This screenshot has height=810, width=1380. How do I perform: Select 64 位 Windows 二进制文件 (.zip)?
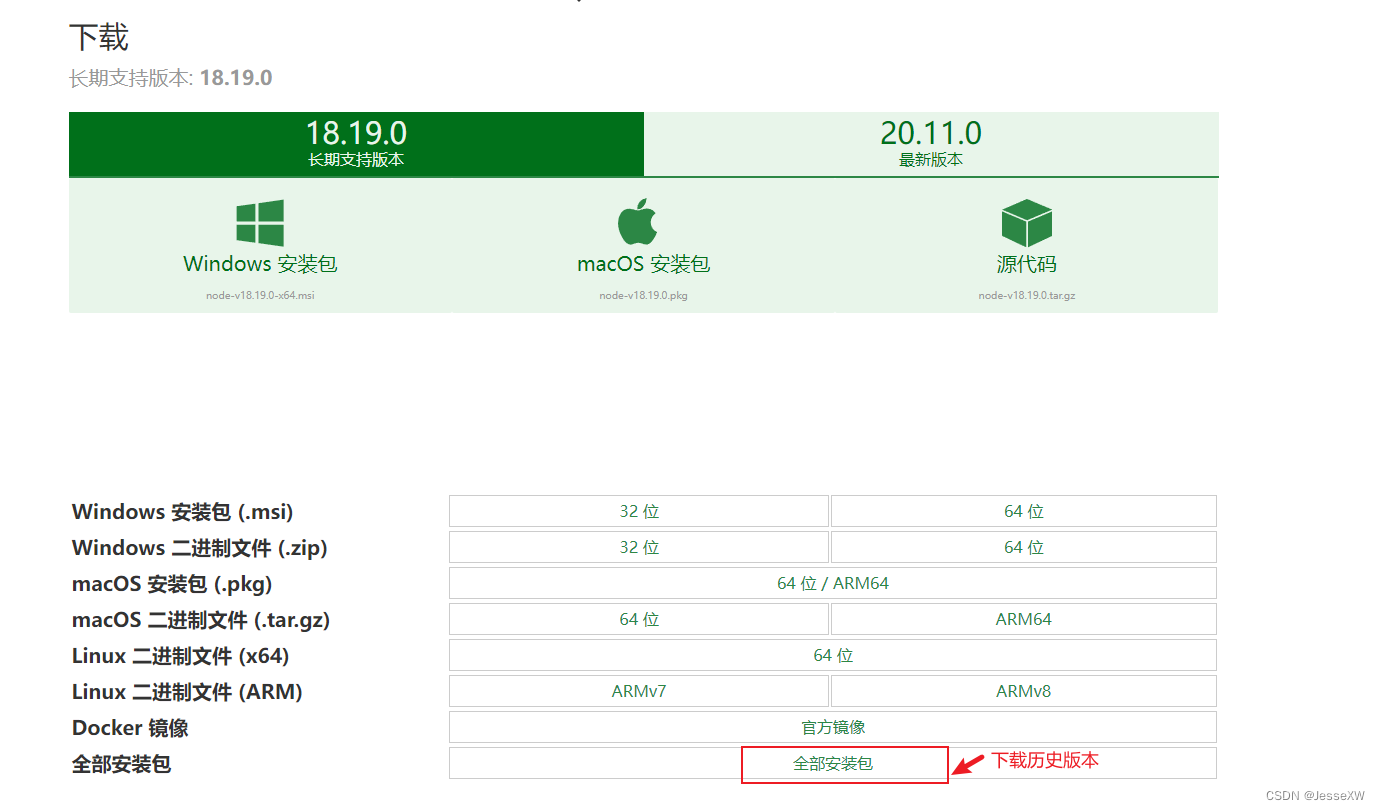(1023, 547)
